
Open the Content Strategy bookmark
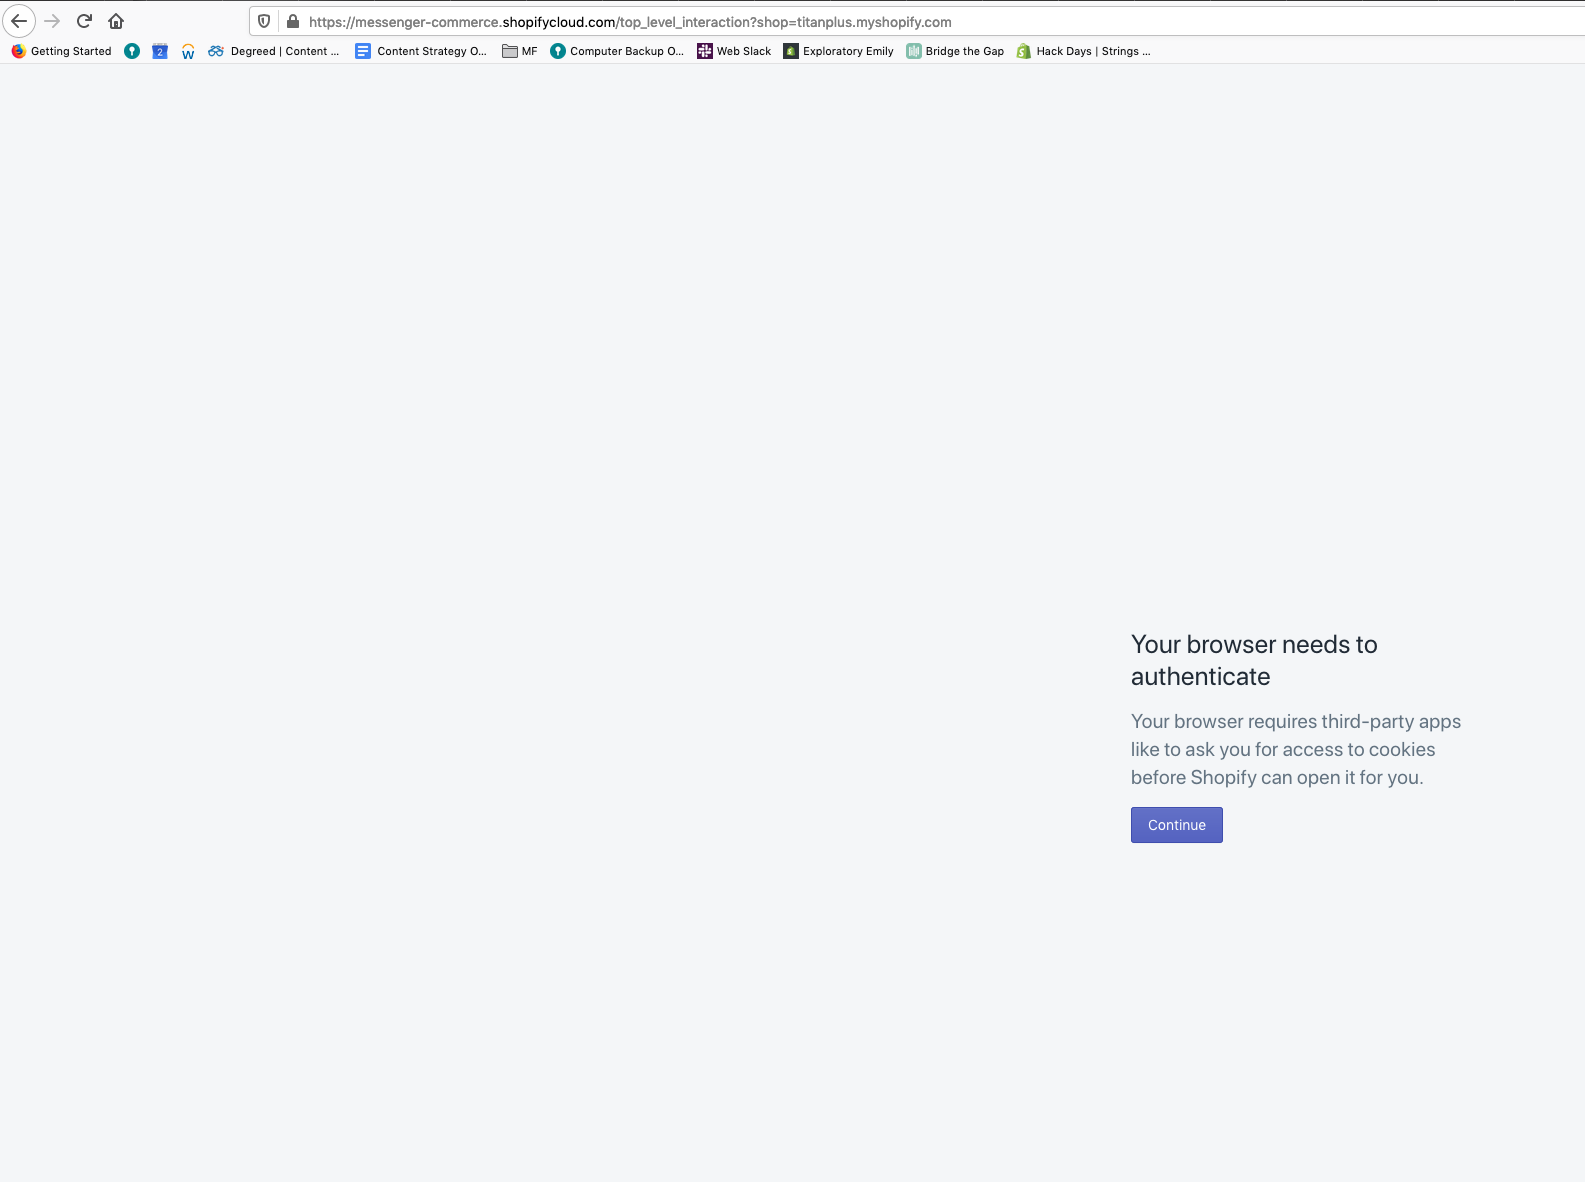click(x=421, y=51)
